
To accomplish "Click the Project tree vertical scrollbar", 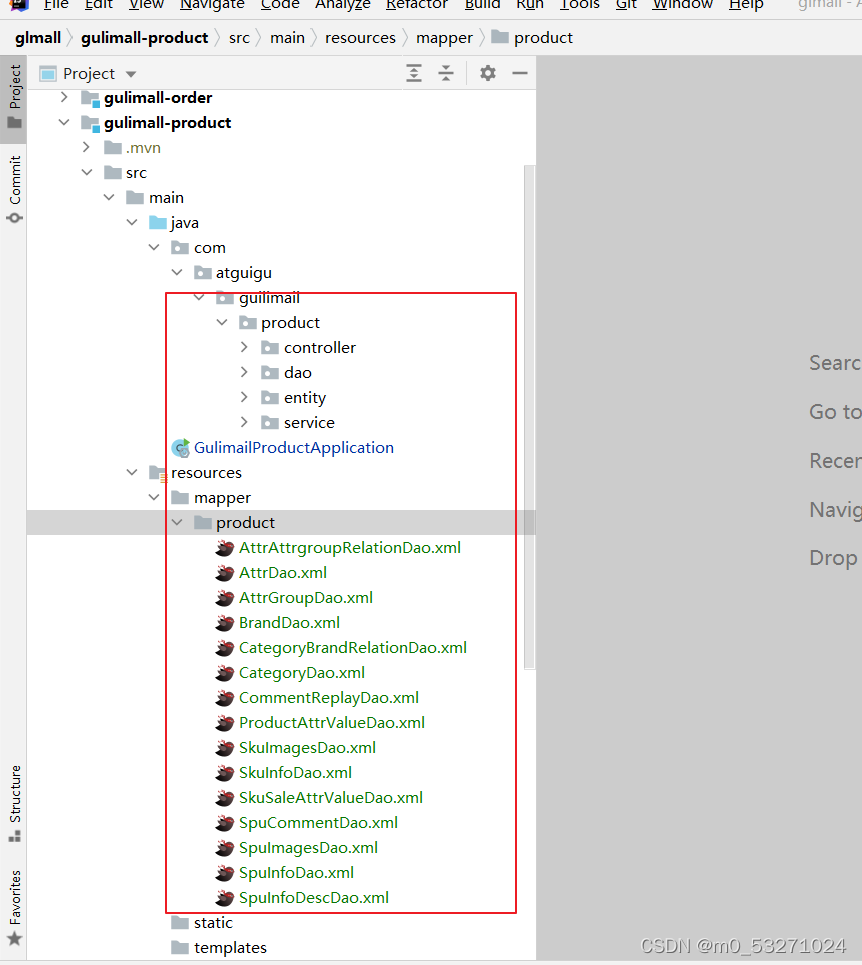I will [x=529, y=417].
